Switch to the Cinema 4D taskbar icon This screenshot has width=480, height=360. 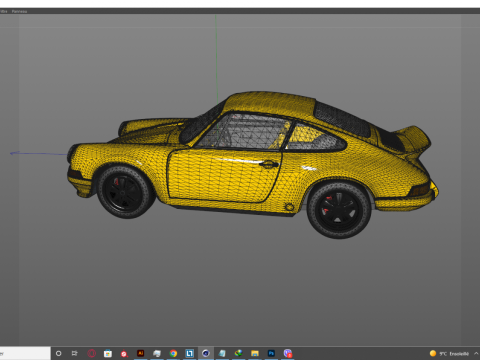[206, 353]
